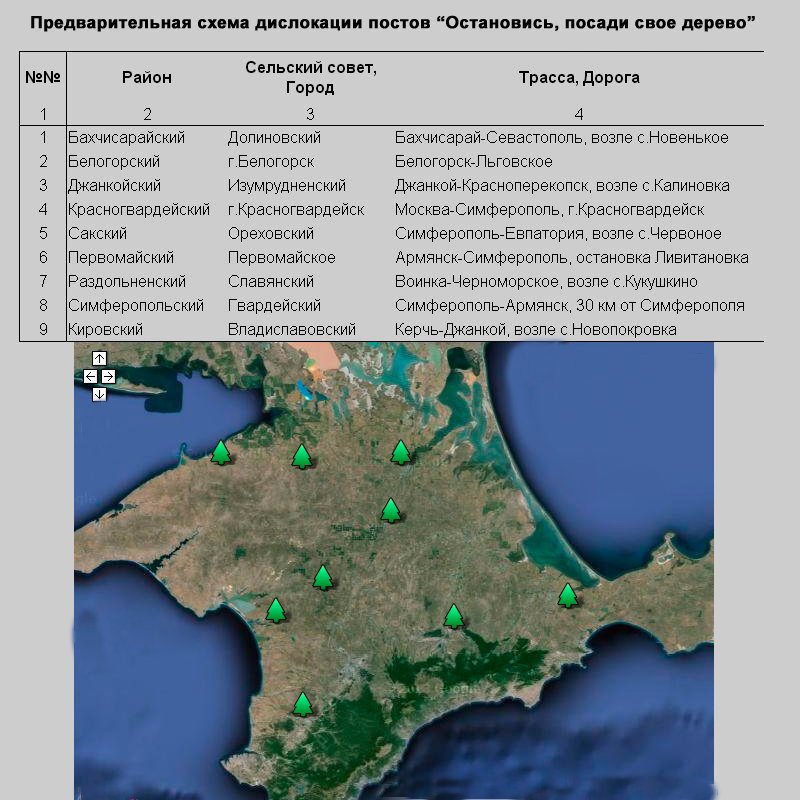Select the 'Джанкой-Красноперекопск, возле с.Калиновка' road cell
This screenshot has height=800, width=800.
tap(562, 185)
